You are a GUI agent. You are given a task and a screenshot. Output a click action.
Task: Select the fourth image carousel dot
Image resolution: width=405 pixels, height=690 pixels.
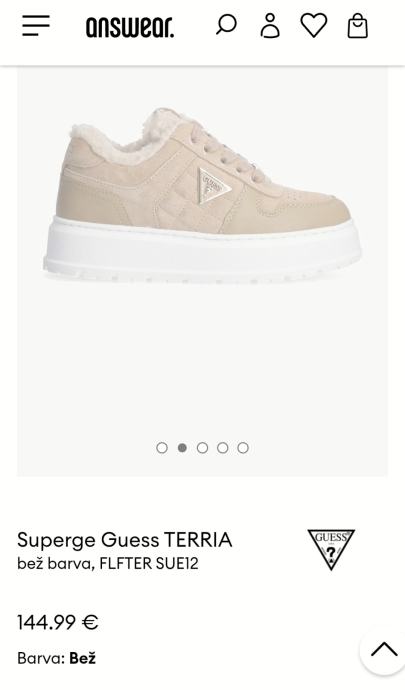tap(223, 448)
